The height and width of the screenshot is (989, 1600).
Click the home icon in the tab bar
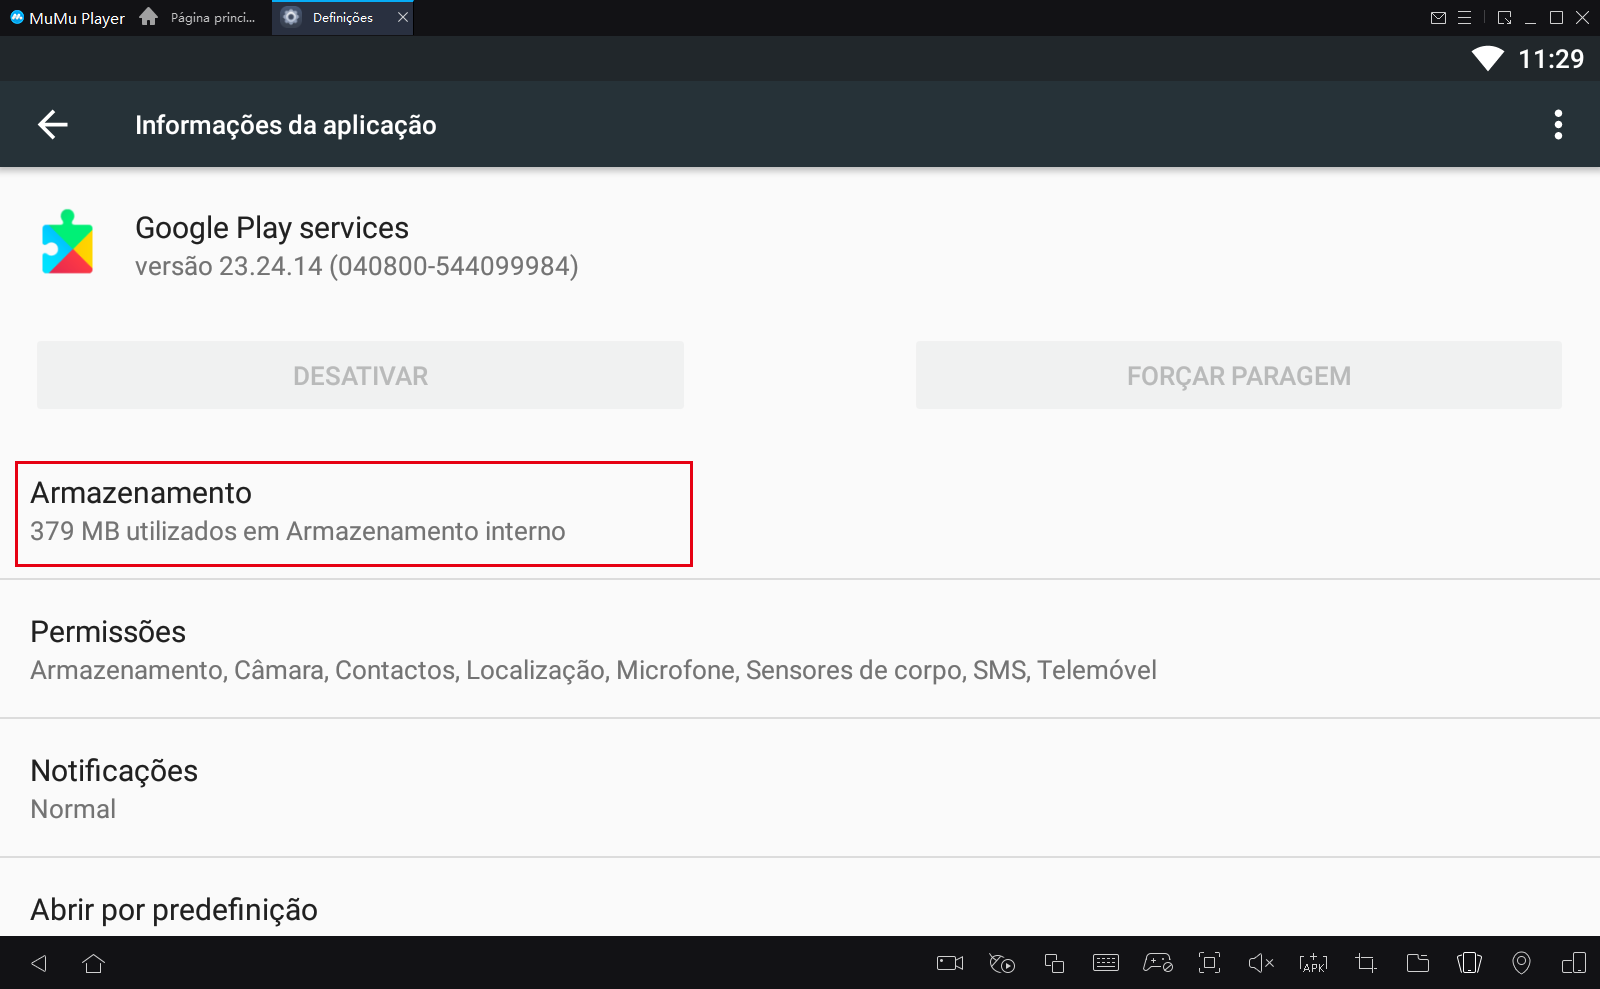pyautogui.click(x=149, y=17)
